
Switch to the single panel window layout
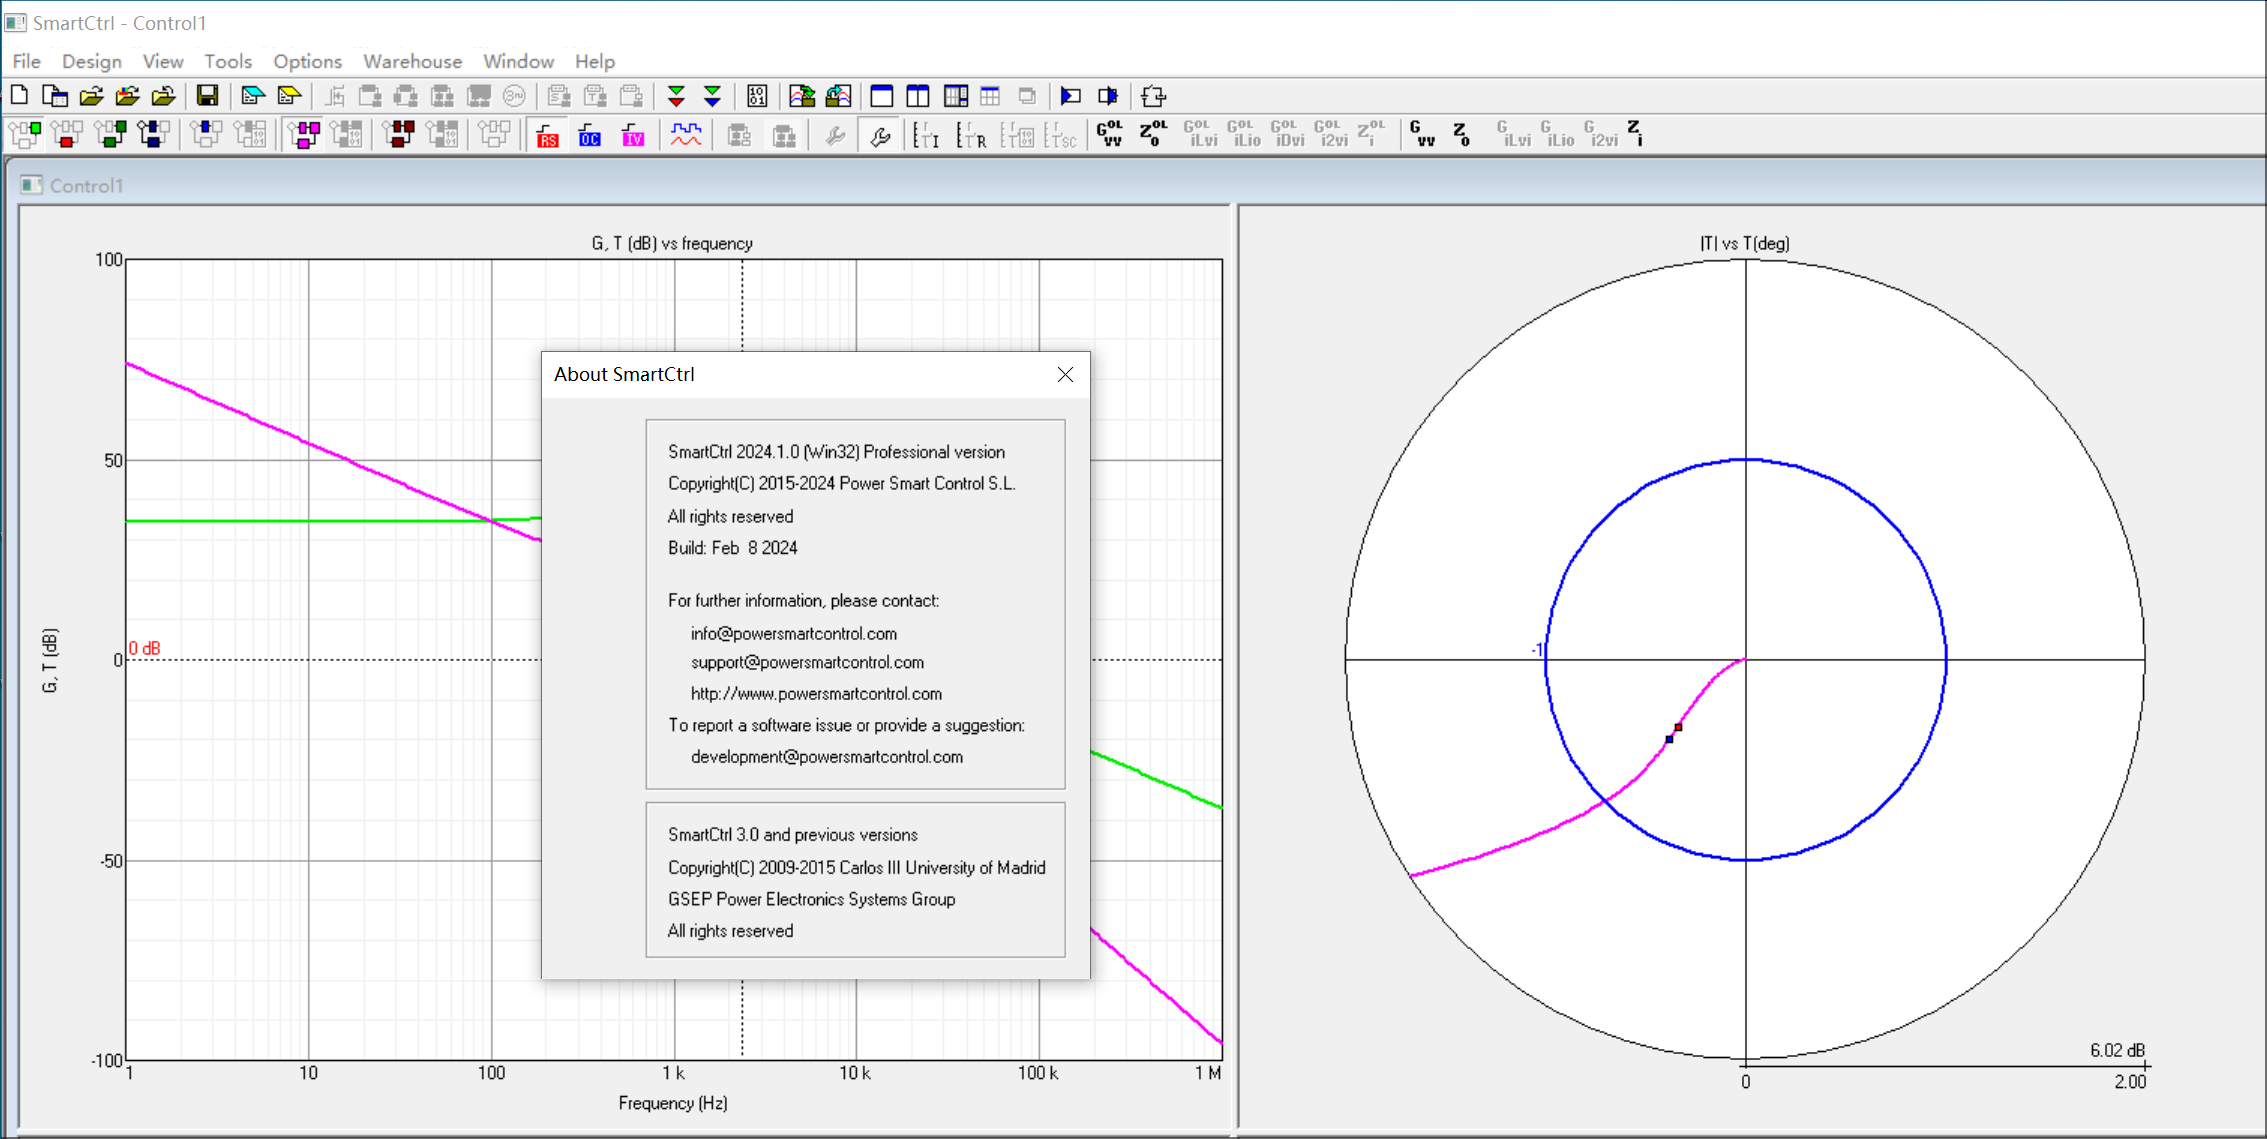tap(882, 96)
